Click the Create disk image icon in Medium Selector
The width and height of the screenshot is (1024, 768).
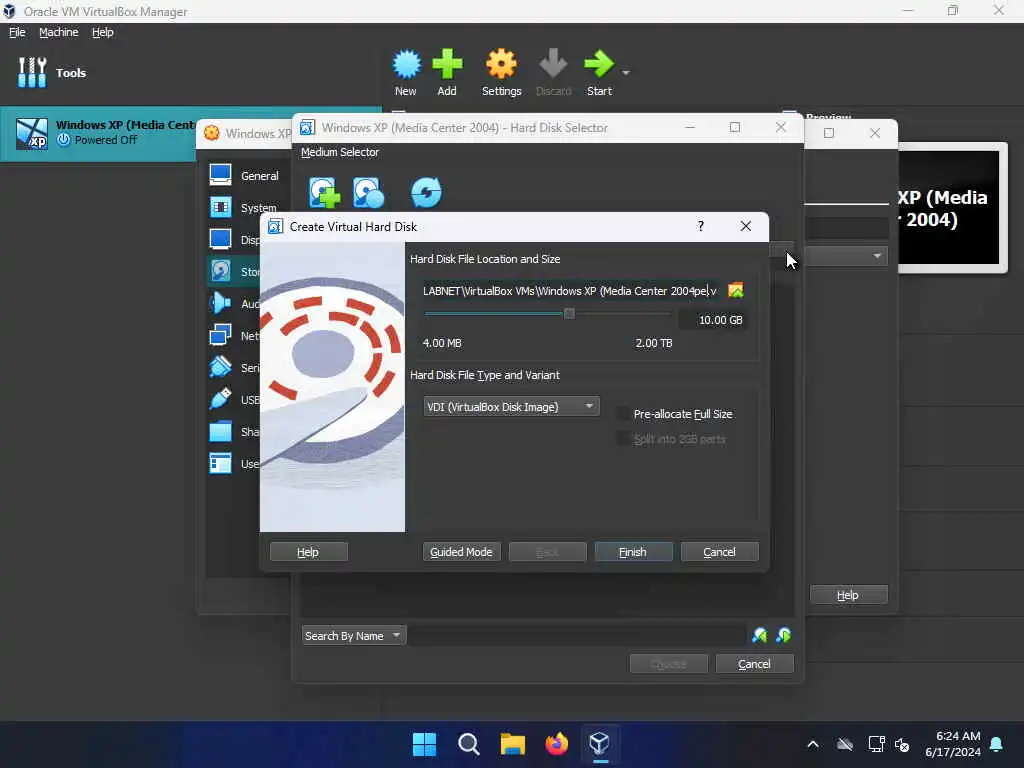click(369, 193)
